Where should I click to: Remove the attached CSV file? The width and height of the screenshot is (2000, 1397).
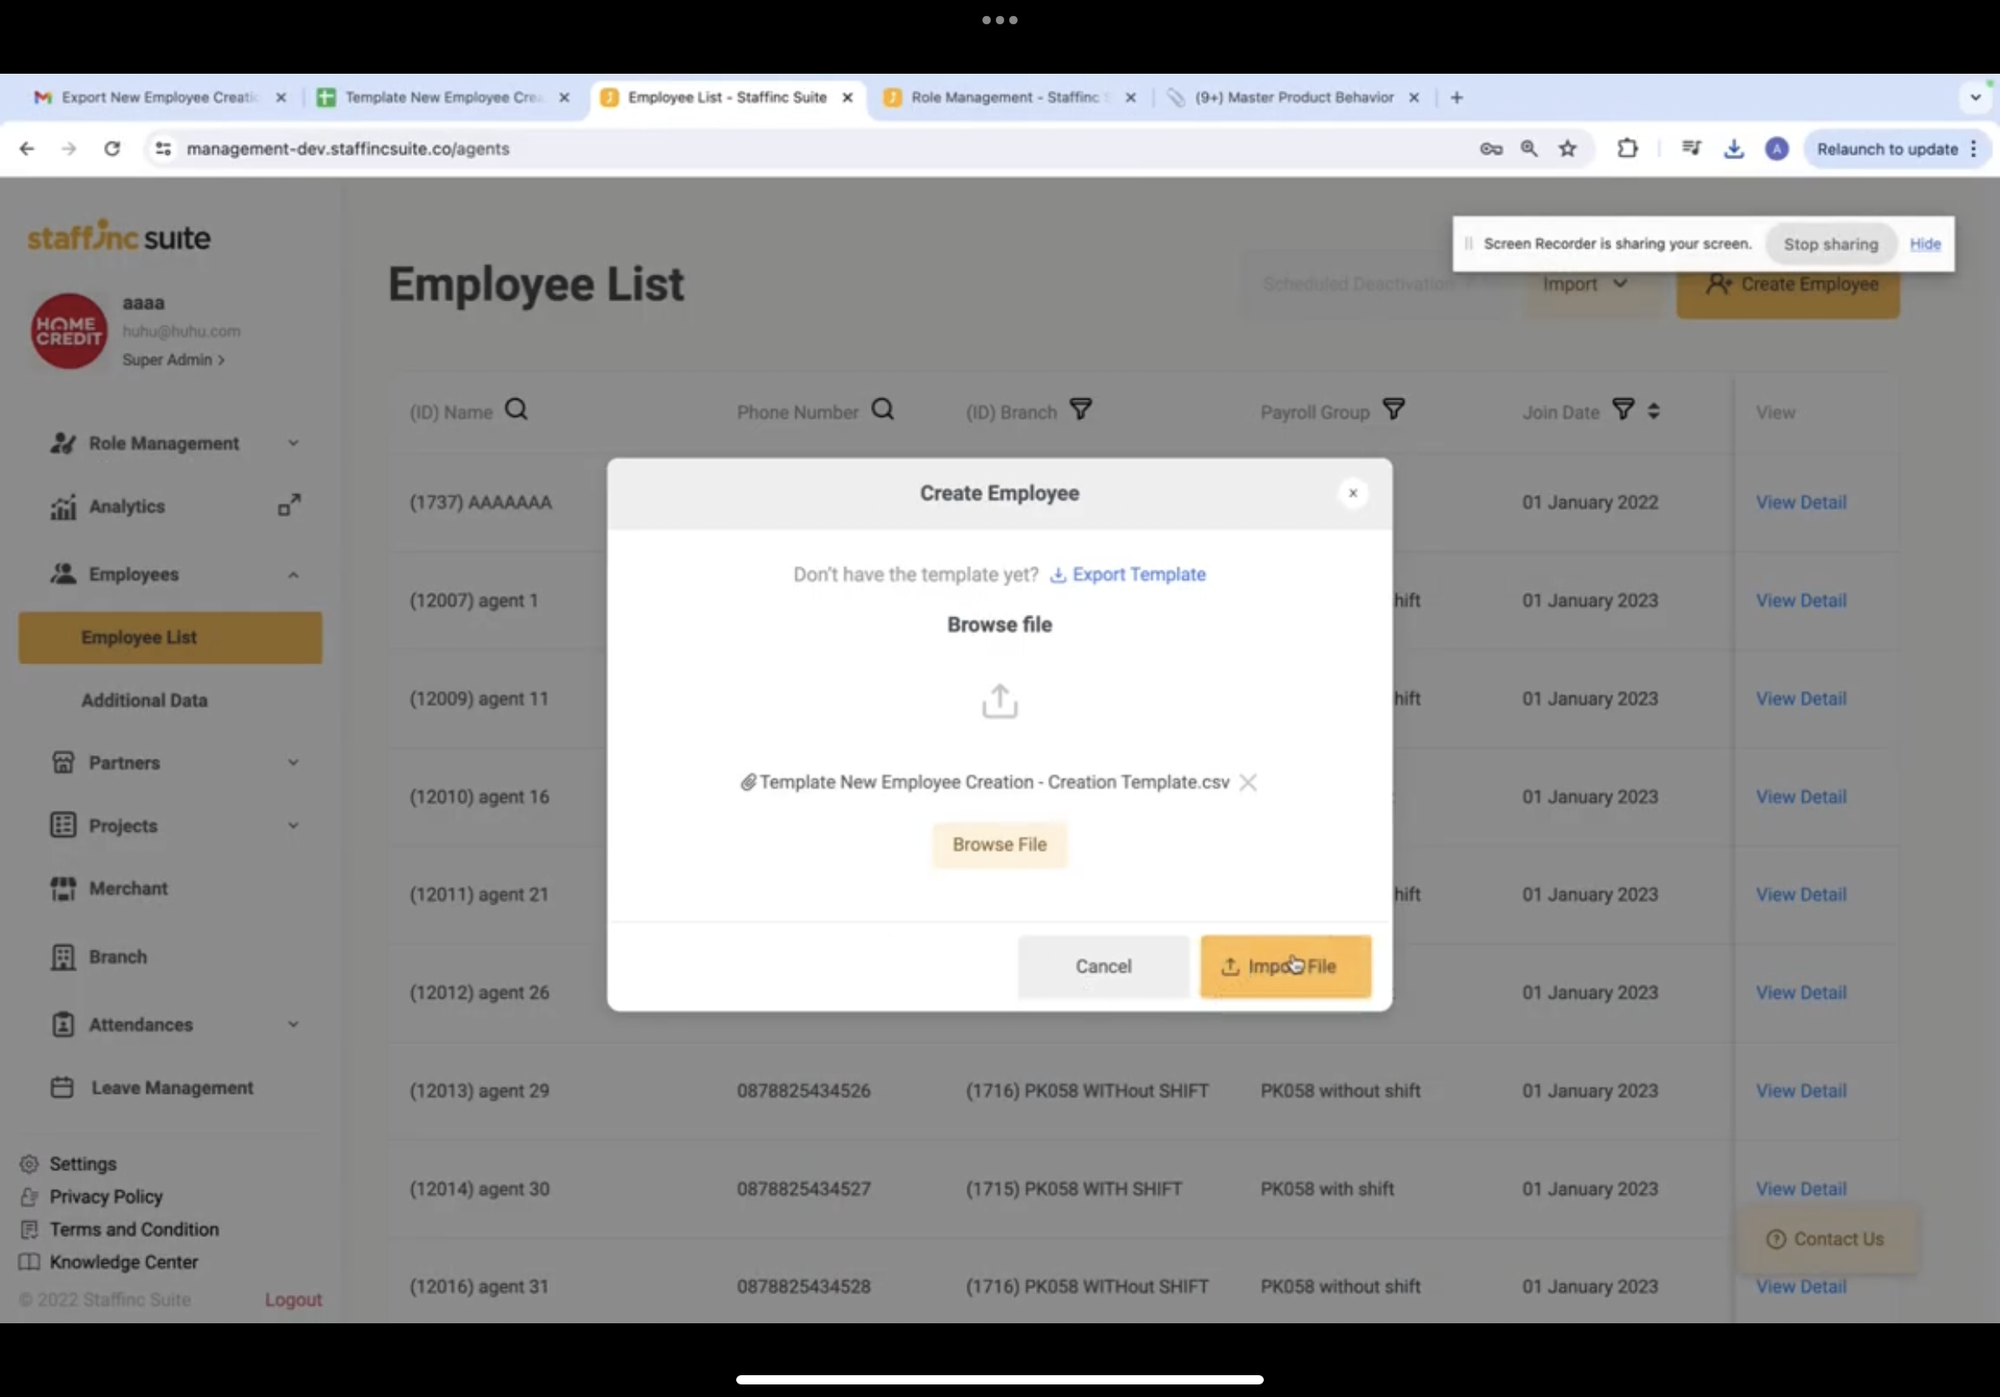(1248, 782)
